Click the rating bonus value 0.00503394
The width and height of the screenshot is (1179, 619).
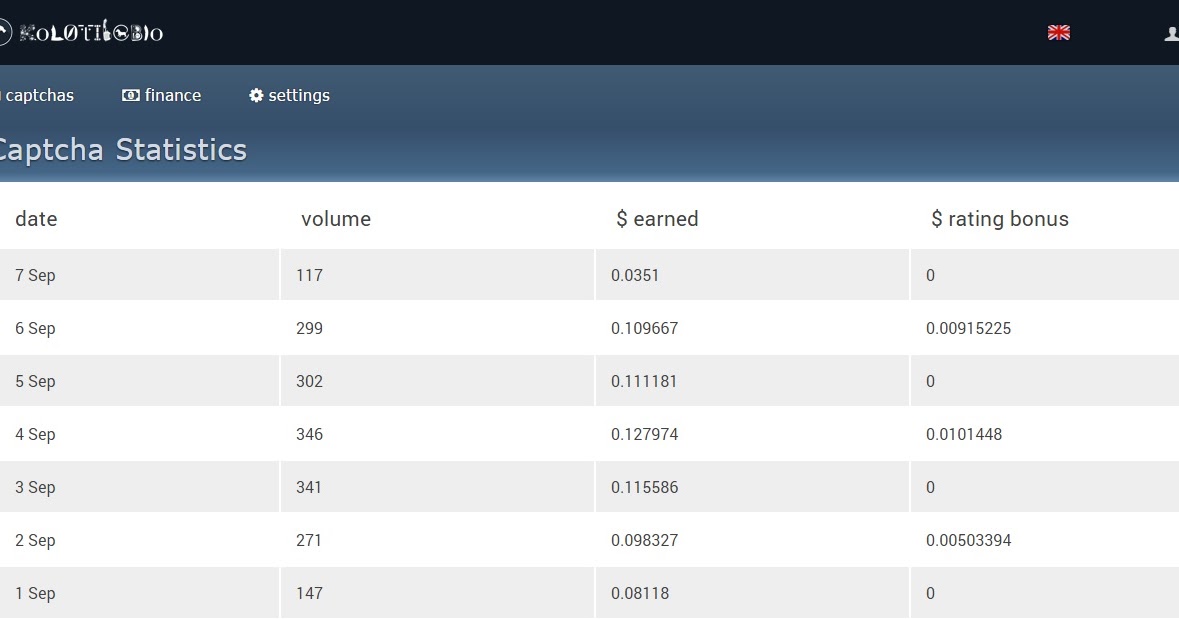coord(968,540)
